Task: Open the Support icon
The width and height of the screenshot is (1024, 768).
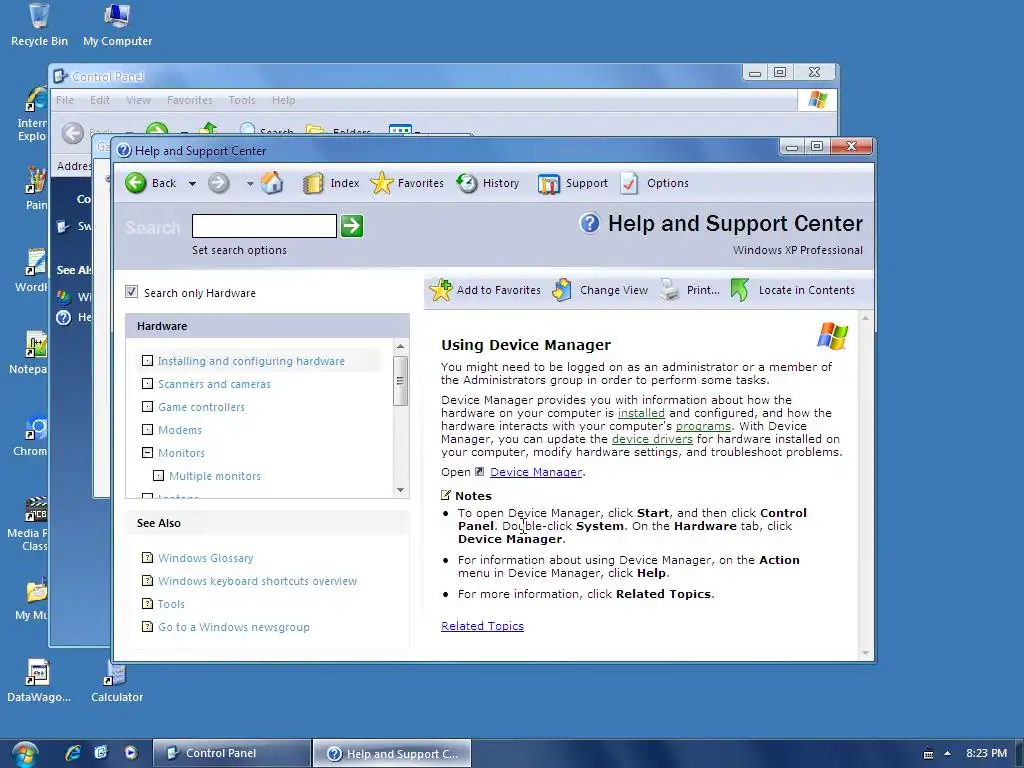Action: (549, 184)
